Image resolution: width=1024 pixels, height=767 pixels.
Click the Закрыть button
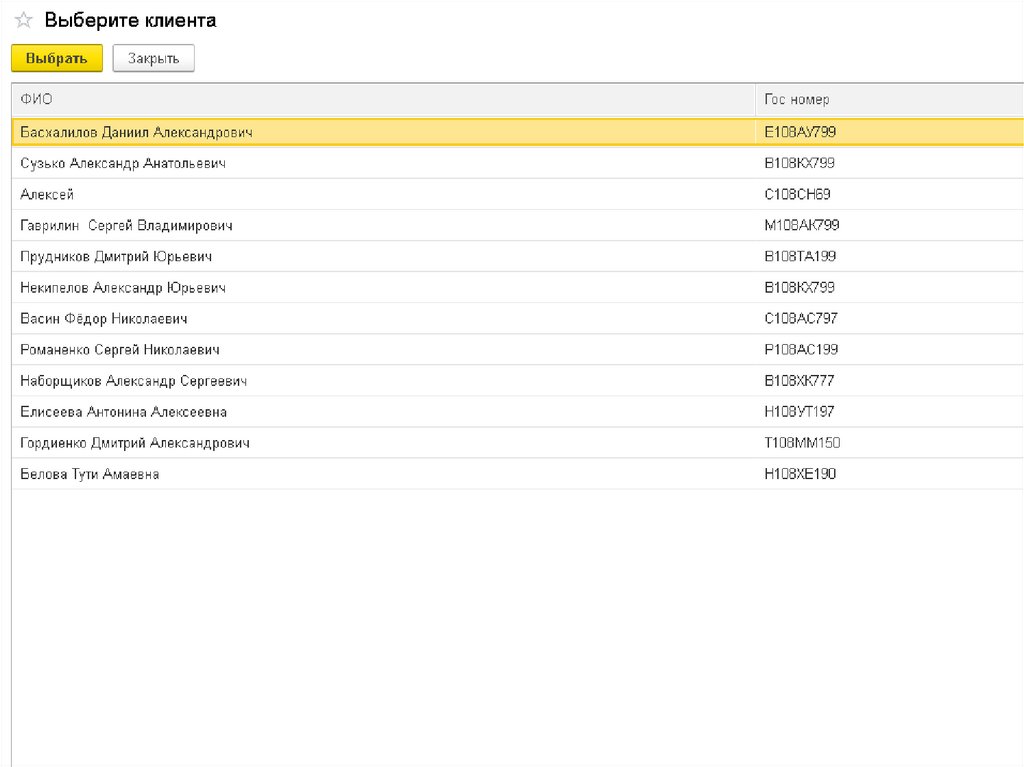click(153, 59)
